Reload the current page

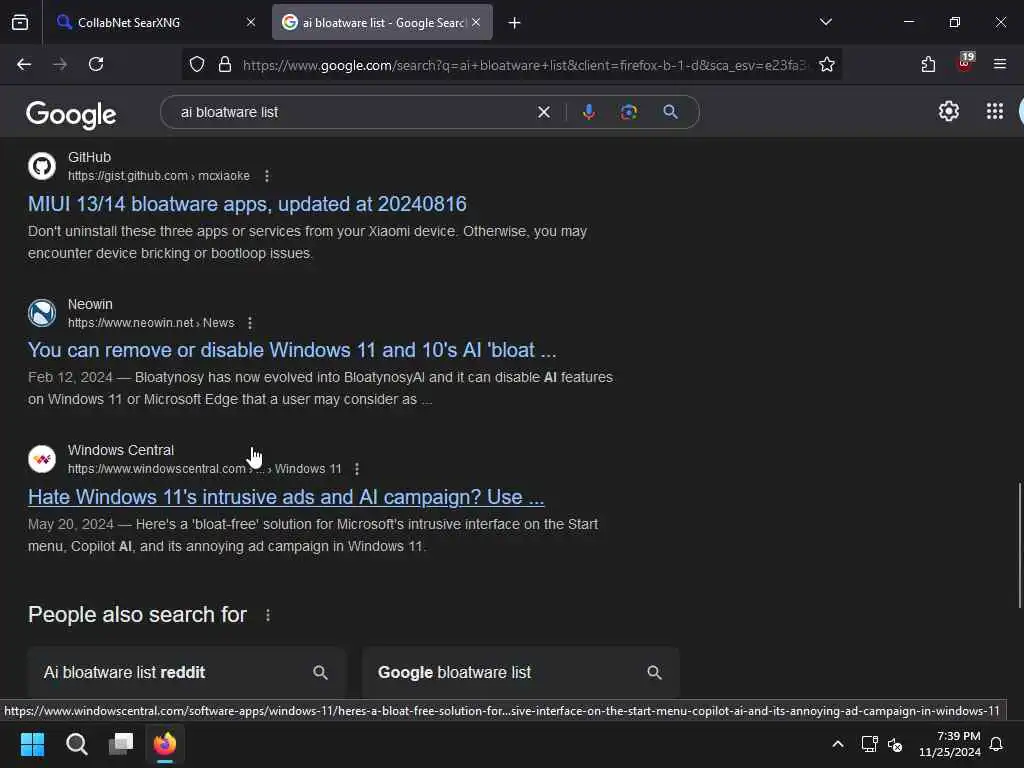pos(96,64)
